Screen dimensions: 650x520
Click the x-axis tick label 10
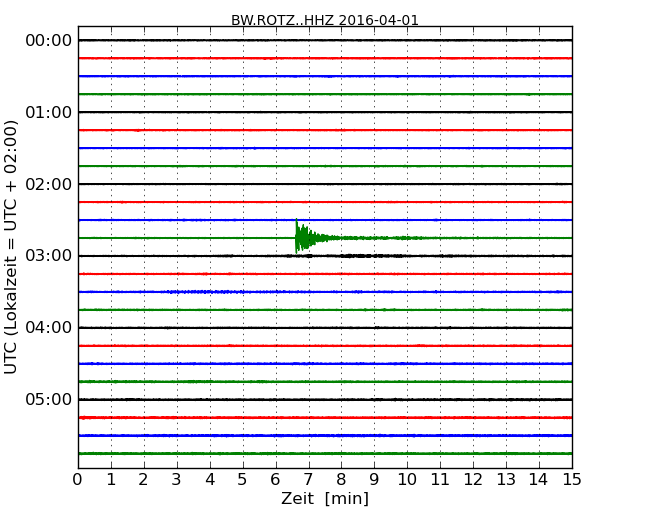(407, 480)
